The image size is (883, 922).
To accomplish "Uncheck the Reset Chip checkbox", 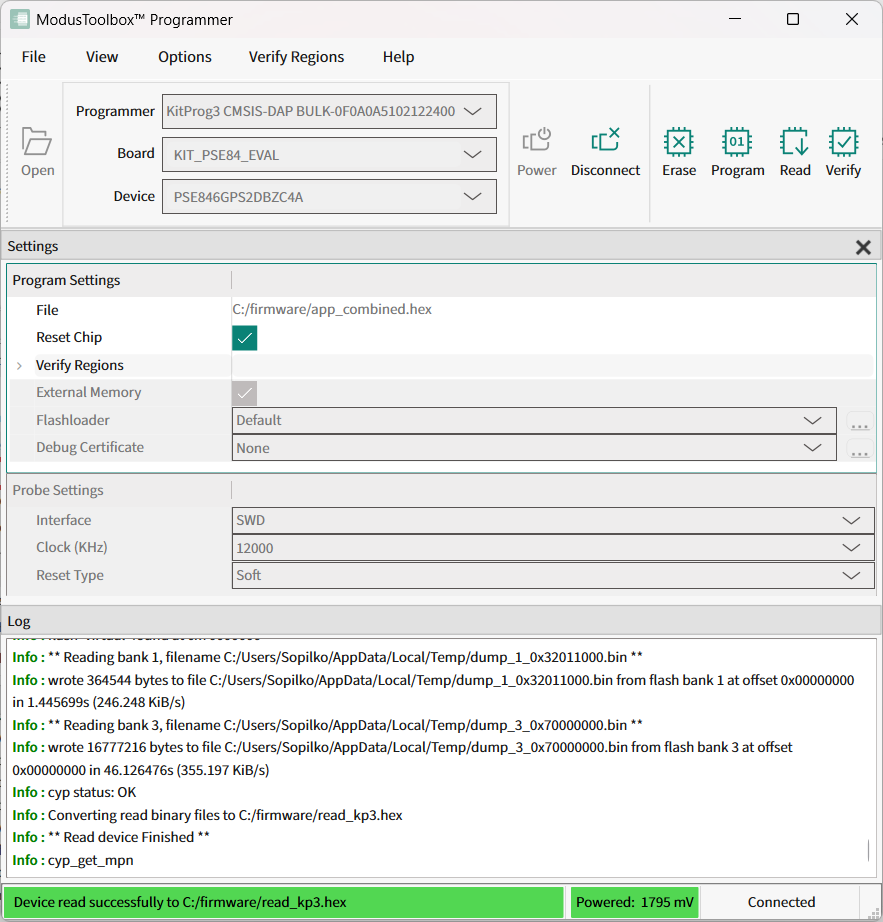I will point(245,338).
